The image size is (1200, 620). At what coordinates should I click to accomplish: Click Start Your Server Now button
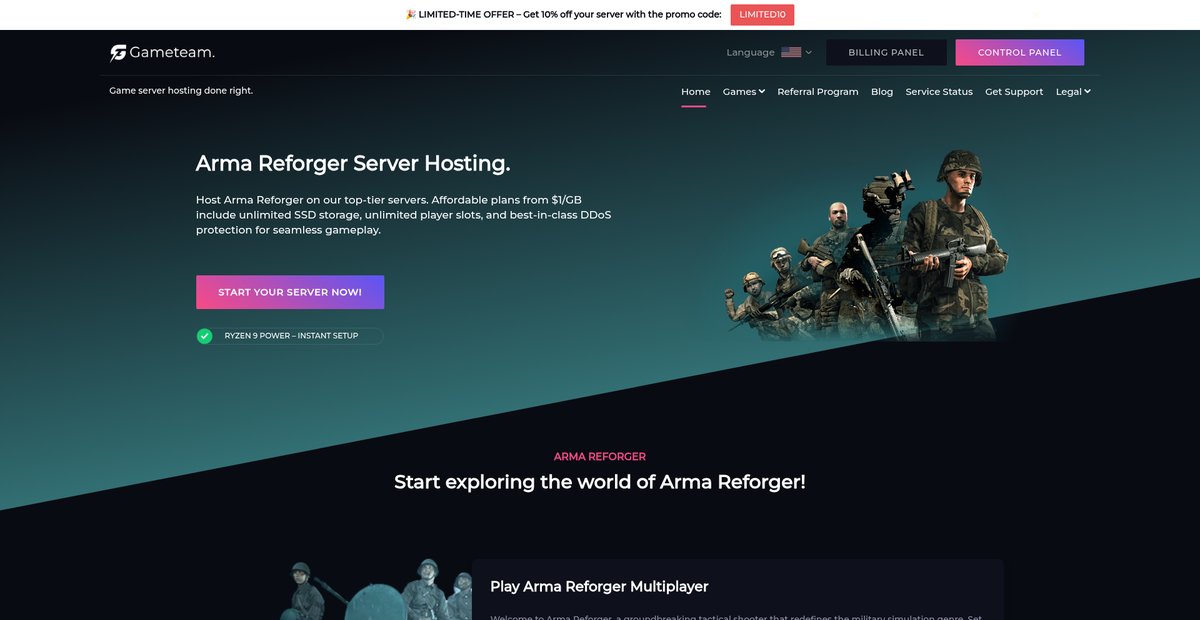[290, 292]
